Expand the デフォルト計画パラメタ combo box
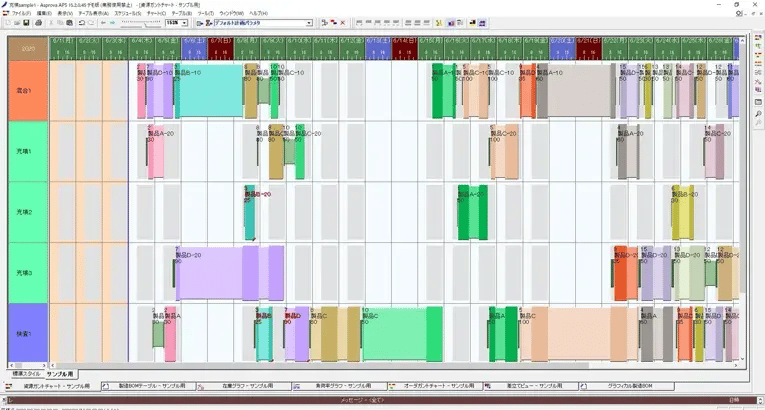Screen dimensions: 765x410 click(x=308, y=22)
